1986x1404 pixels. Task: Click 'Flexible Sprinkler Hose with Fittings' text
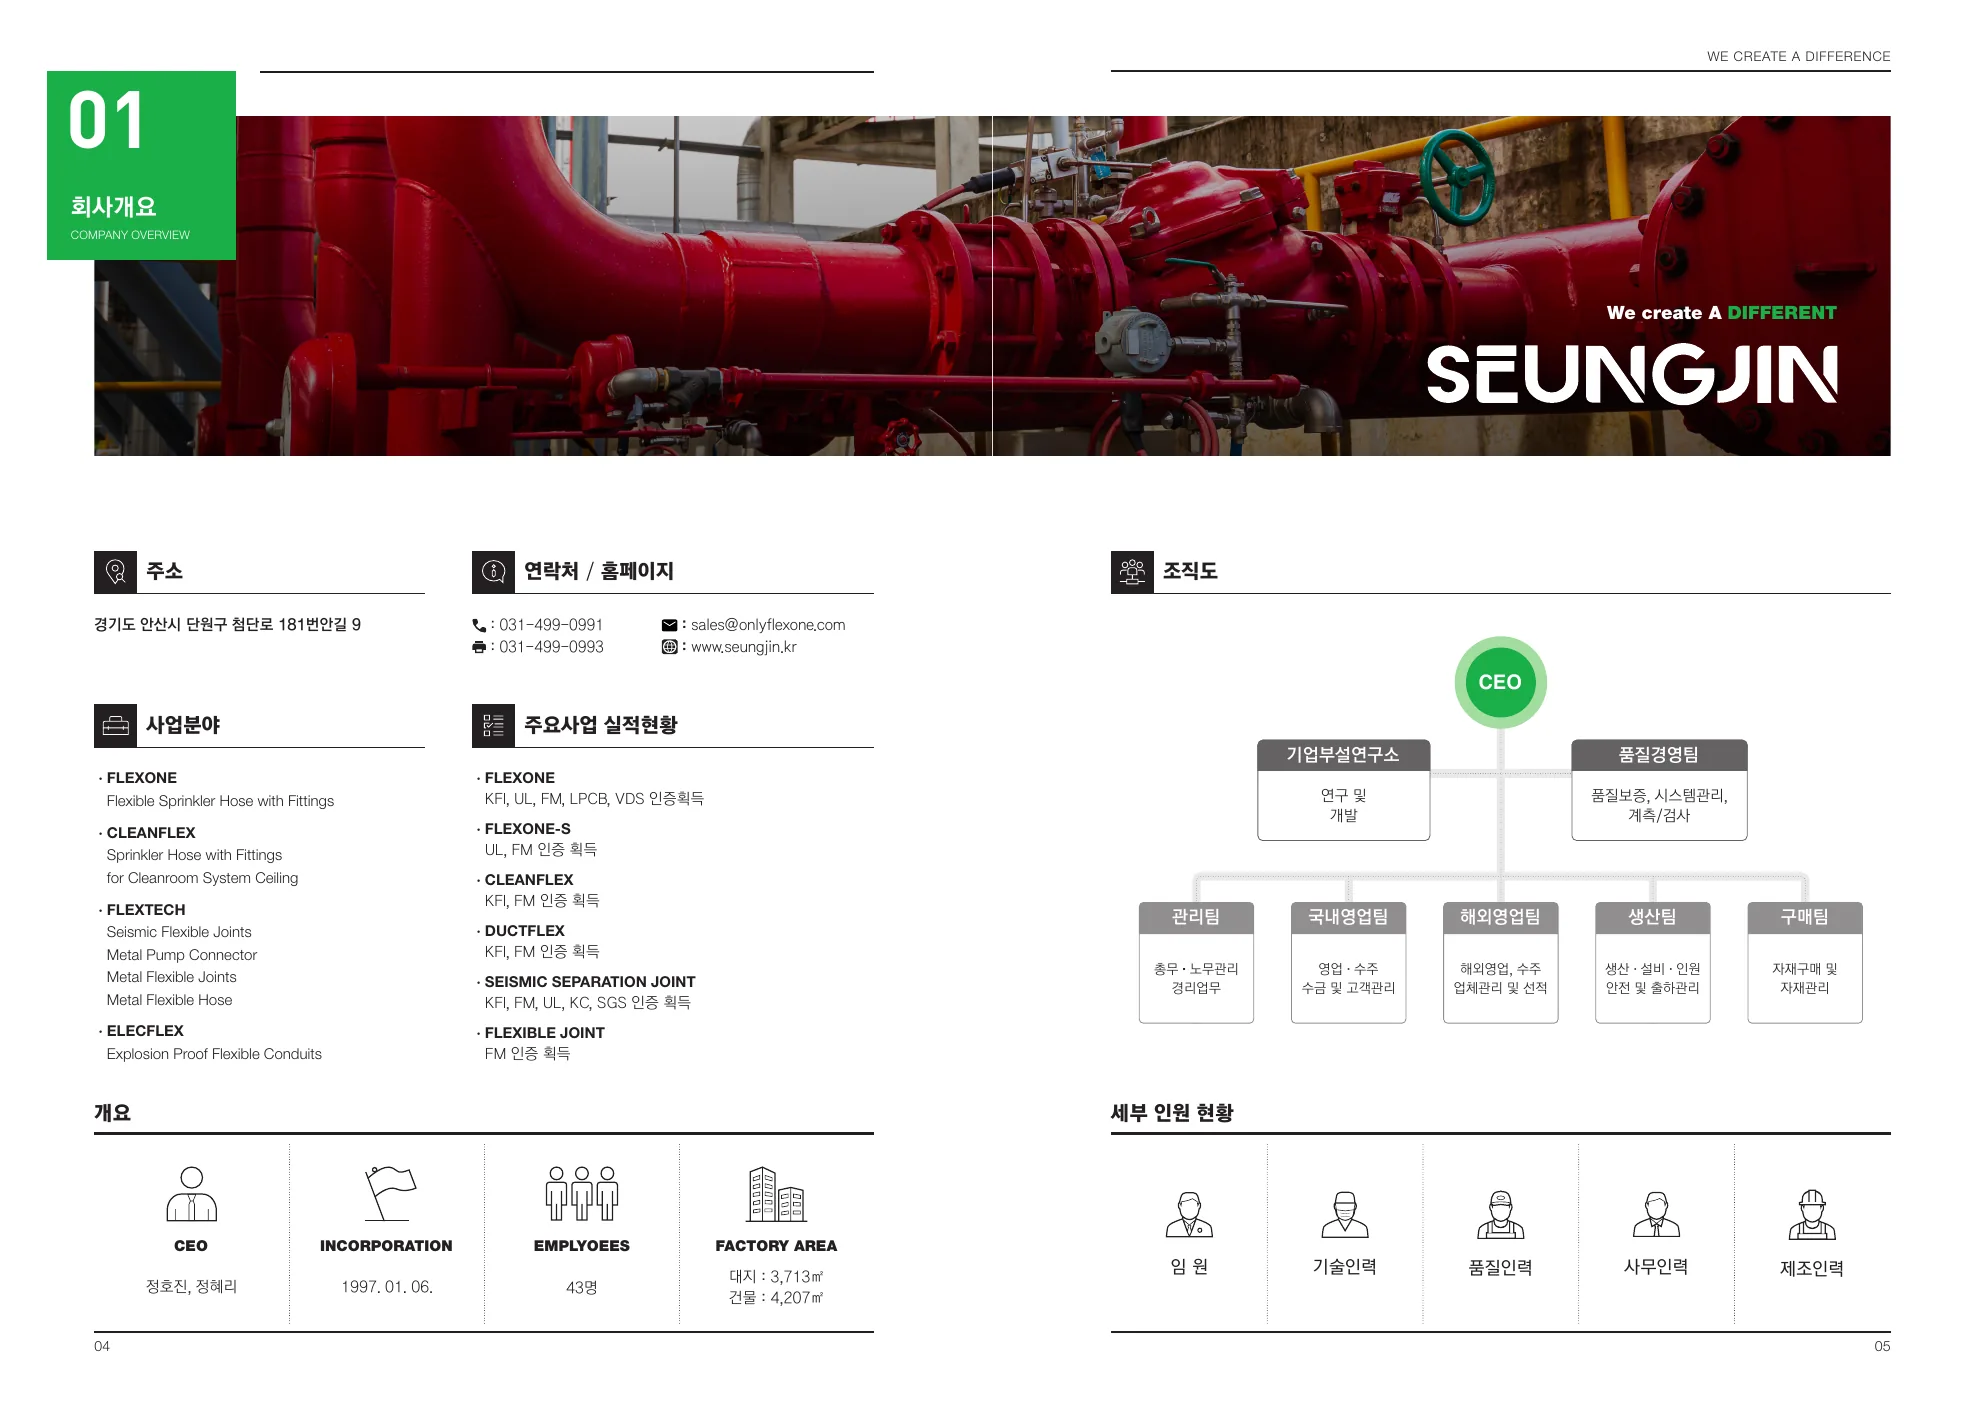click(x=220, y=801)
